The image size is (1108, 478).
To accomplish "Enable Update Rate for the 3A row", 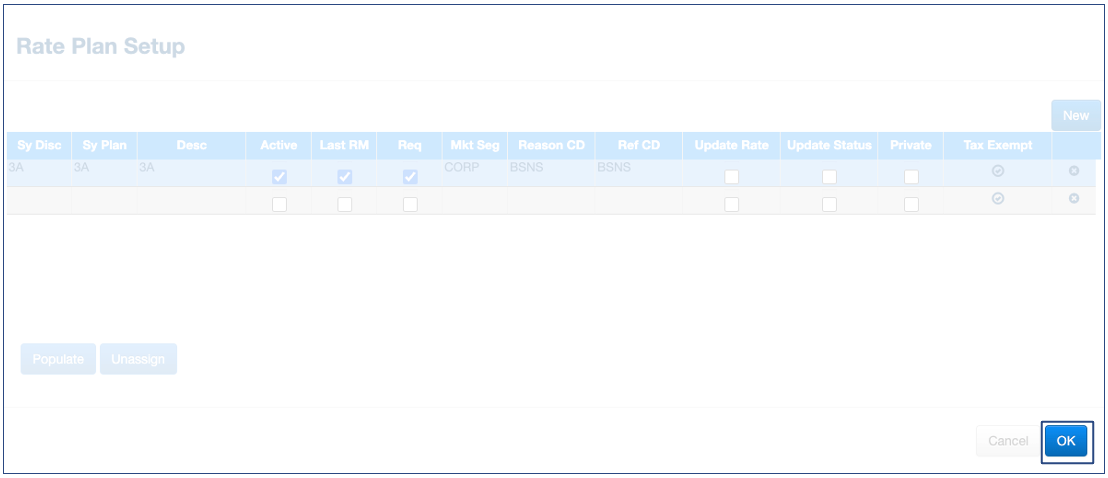I will [731, 177].
